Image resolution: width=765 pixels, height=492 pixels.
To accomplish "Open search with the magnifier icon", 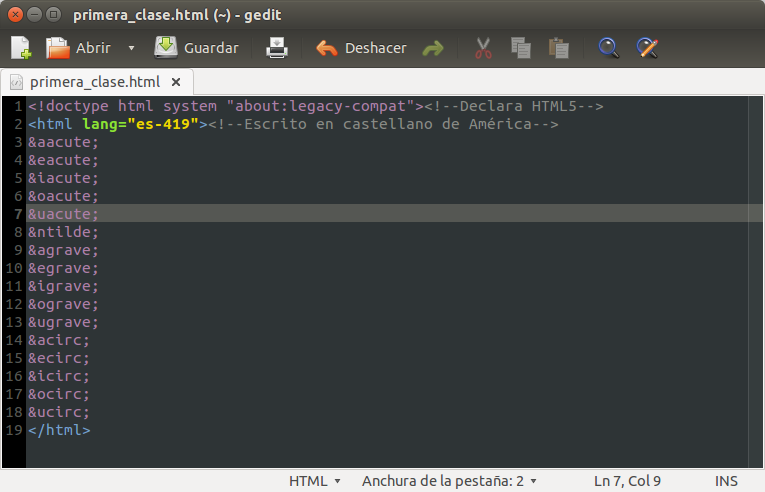I will [608, 48].
